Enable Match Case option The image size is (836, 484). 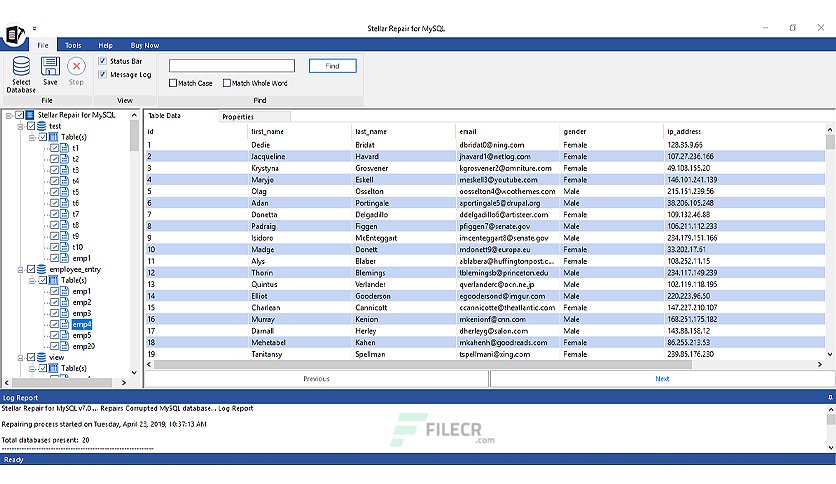(173, 83)
